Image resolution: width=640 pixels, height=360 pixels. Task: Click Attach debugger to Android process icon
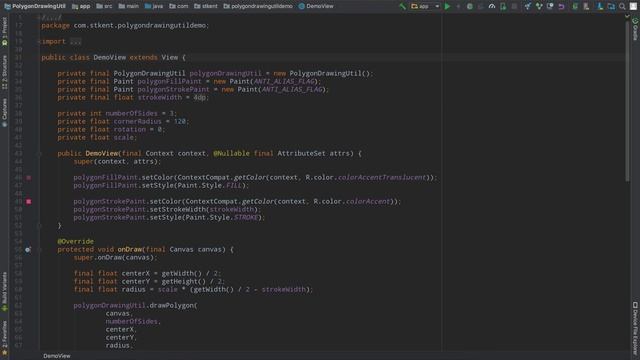pyautogui.click(x=503, y=7)
